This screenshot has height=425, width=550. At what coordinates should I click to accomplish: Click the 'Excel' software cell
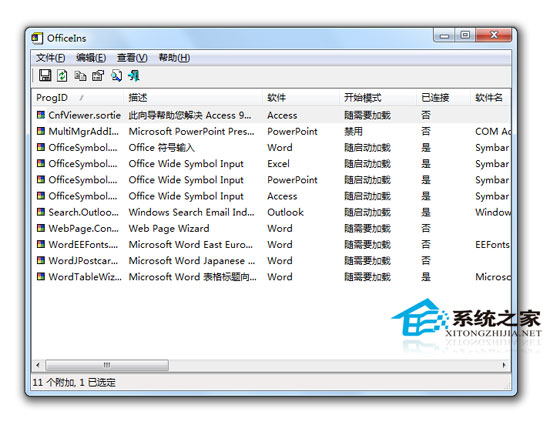[279, 164]
